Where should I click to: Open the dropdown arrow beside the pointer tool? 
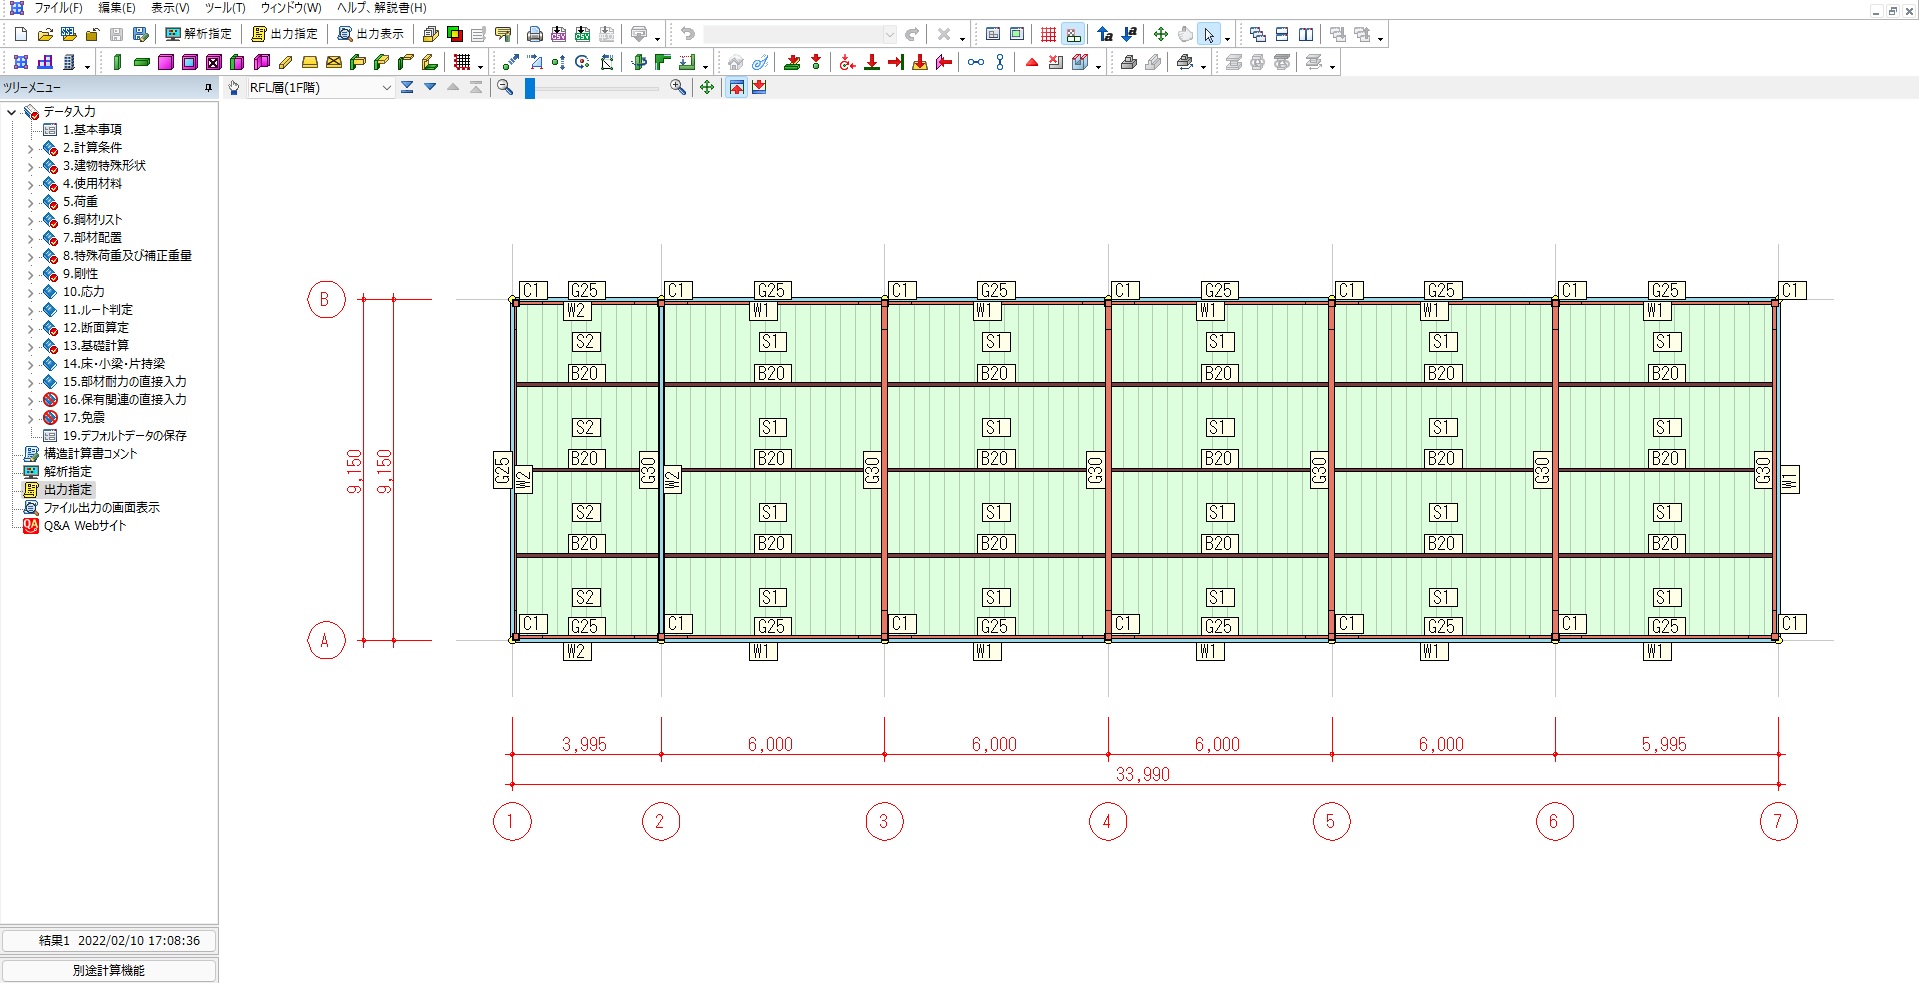click(x=1227, y=37)
